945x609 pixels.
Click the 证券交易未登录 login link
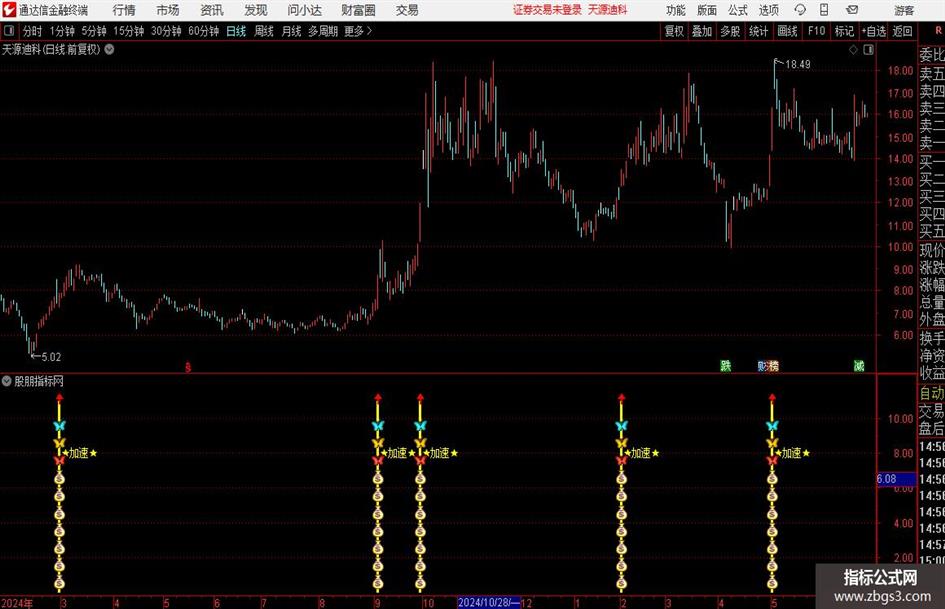[x=547, y=10]
